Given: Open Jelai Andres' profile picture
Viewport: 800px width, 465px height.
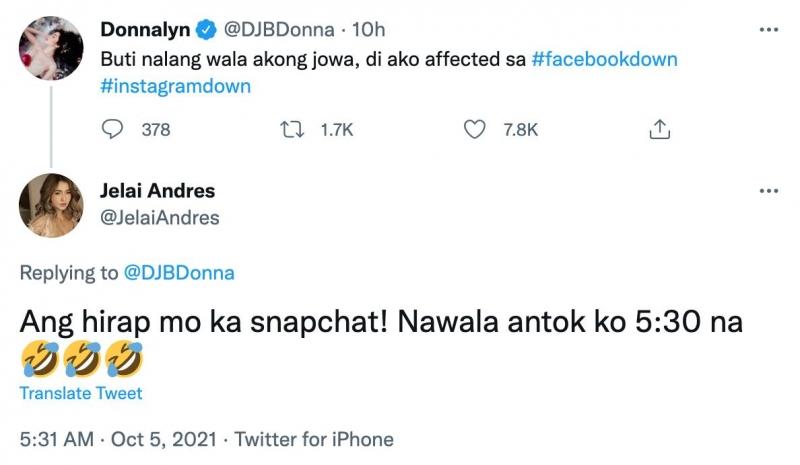Looking at the screenshot, I should point(49,204).
